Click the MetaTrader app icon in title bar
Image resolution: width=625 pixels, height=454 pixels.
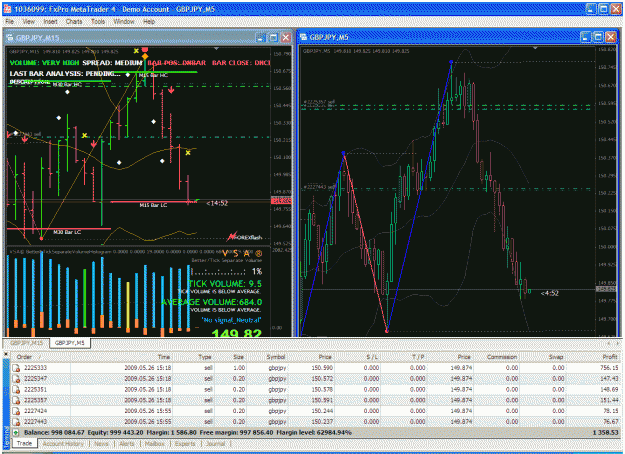[7, 9]
